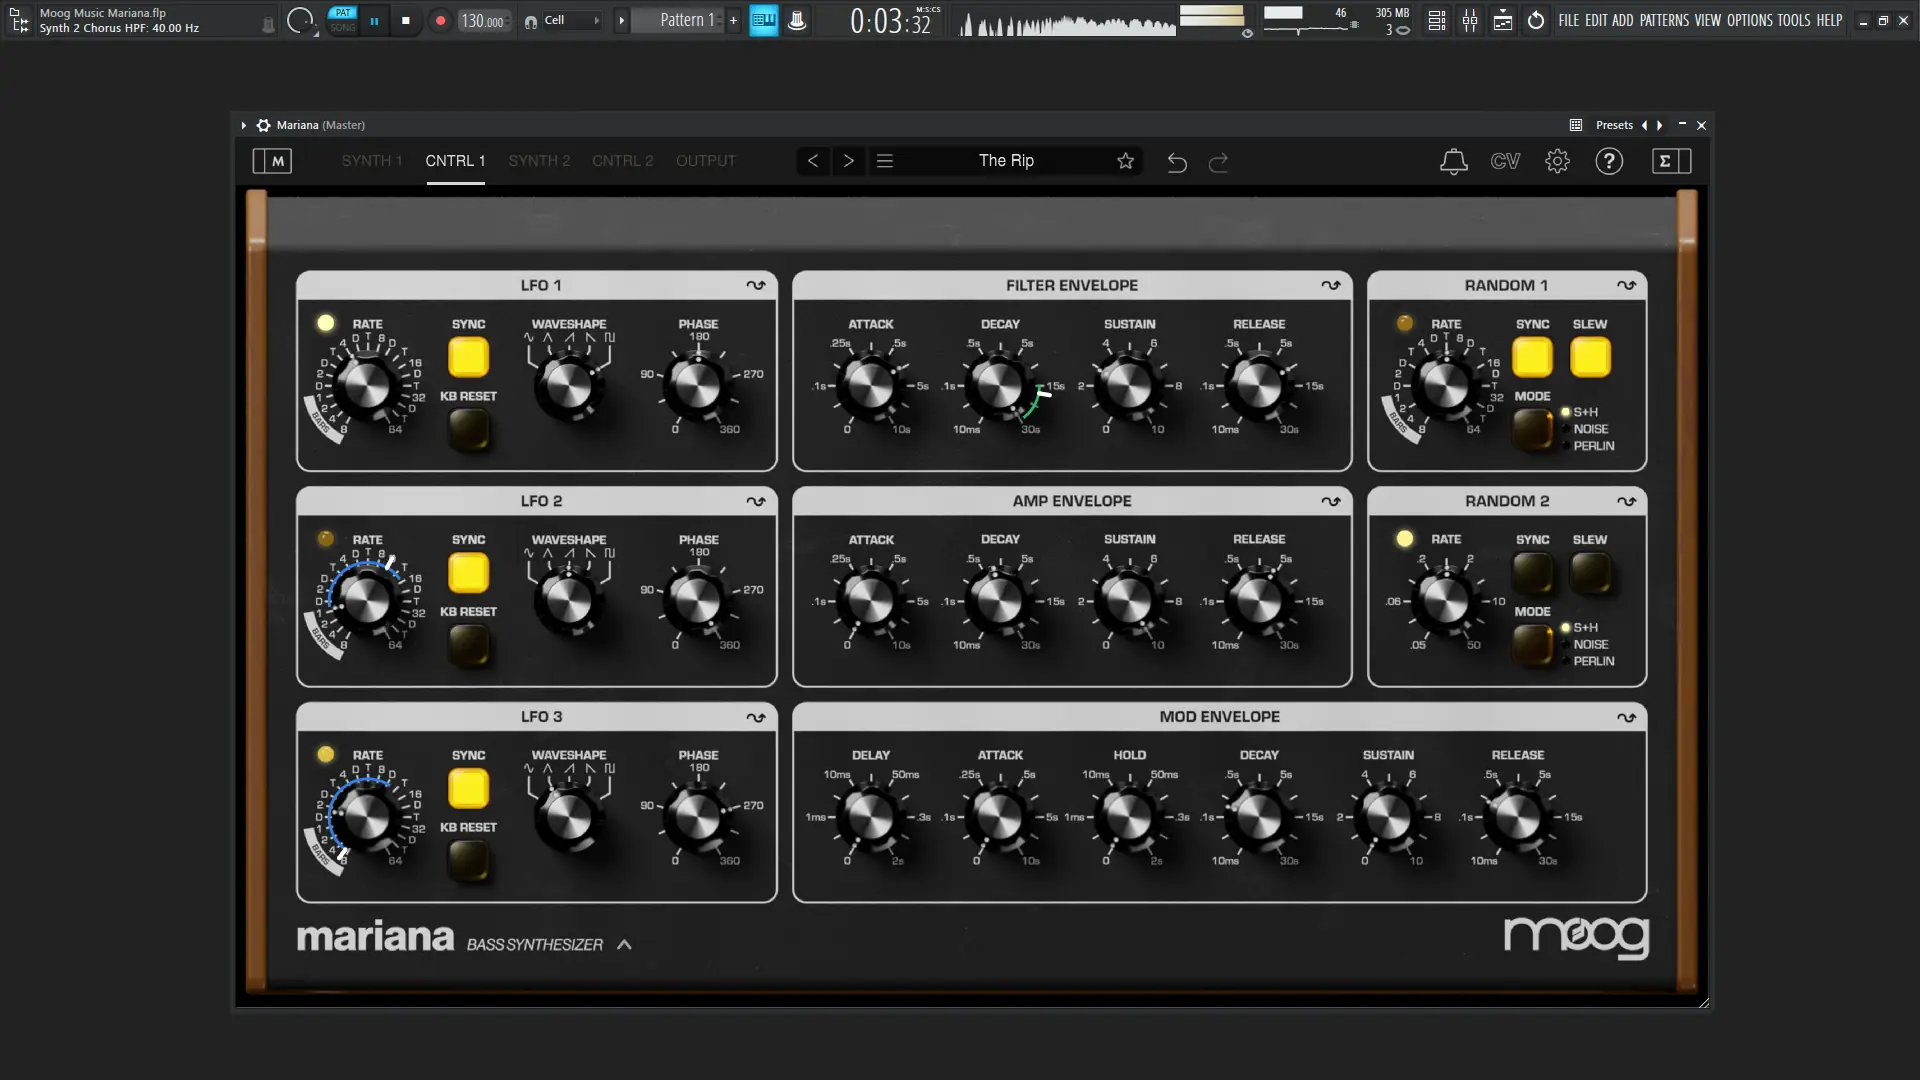Click the help question mark icon
Viewport: 1920px width, 1080px height.
tap(1609, 161)
